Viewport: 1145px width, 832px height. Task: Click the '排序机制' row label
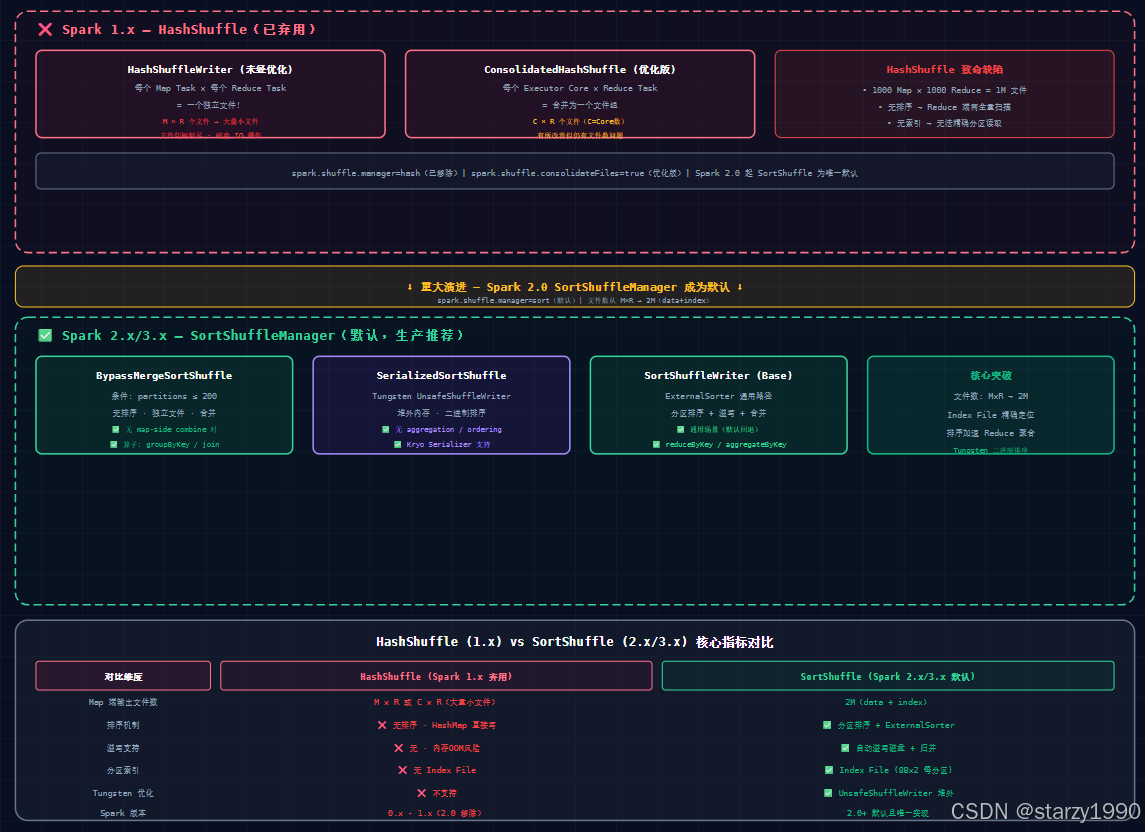[x=123, y=725]
